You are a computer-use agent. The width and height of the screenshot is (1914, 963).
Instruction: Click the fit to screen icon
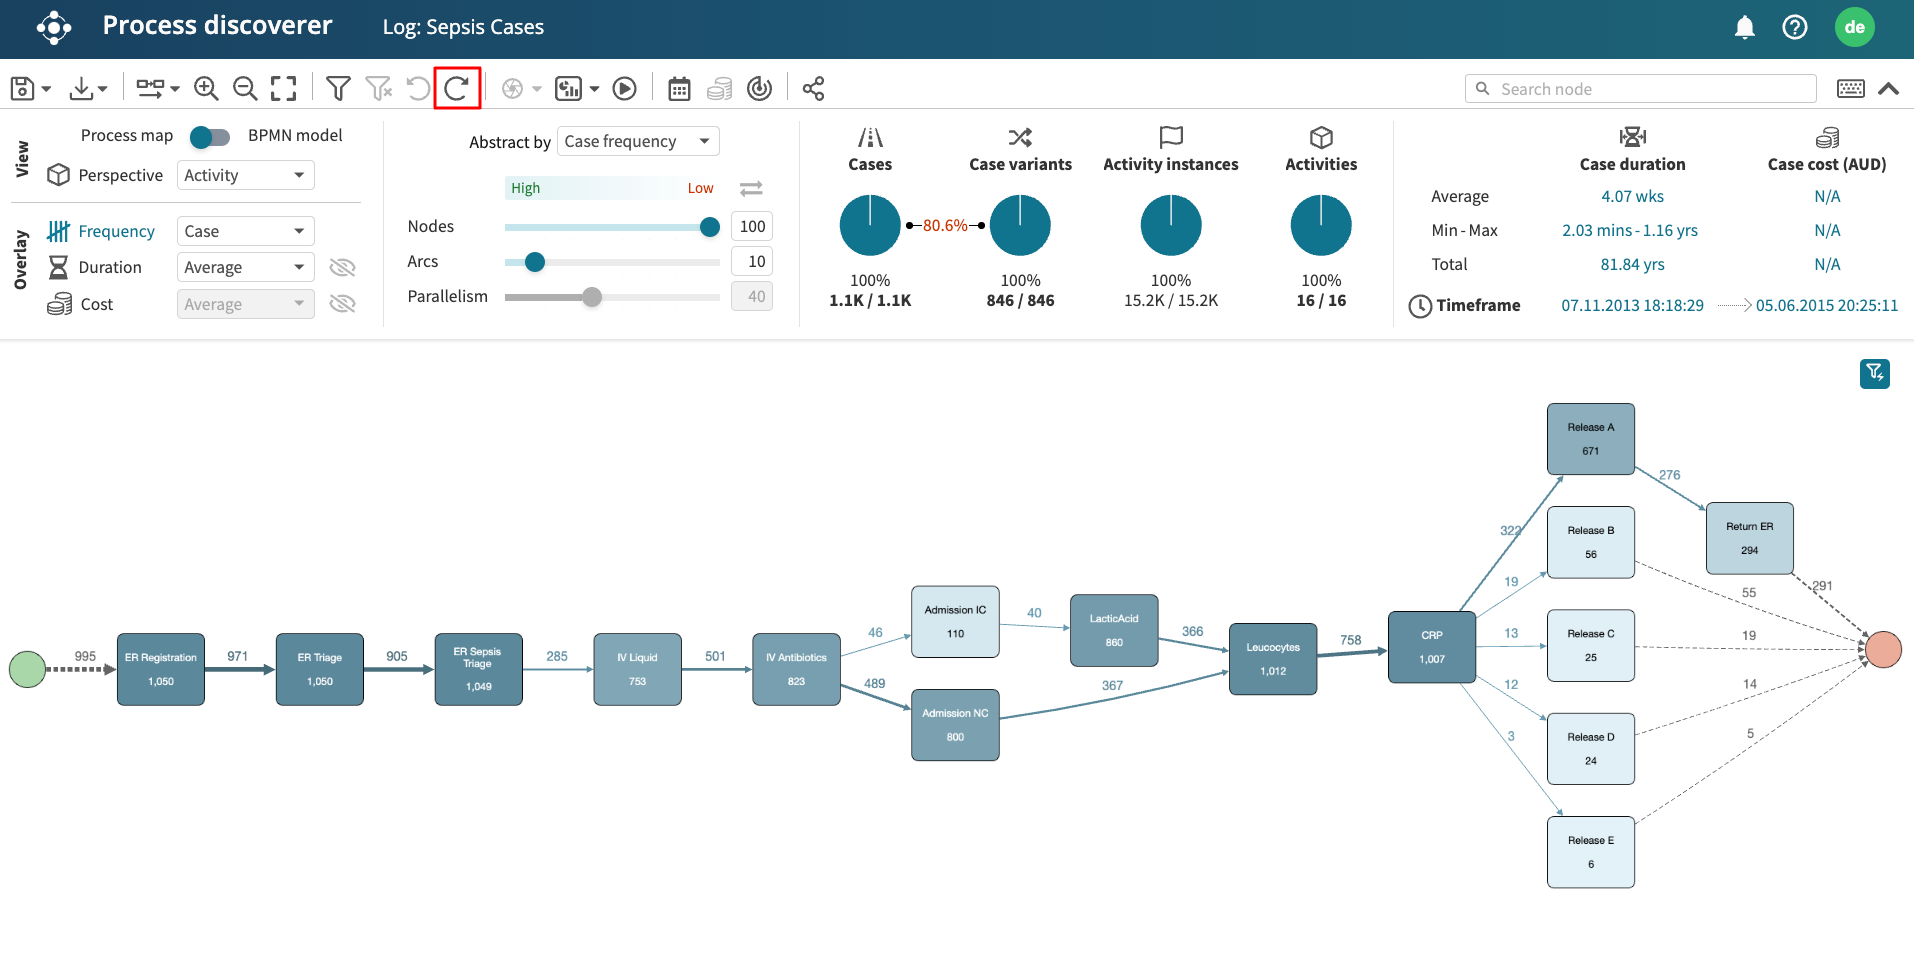coord(284,88)
